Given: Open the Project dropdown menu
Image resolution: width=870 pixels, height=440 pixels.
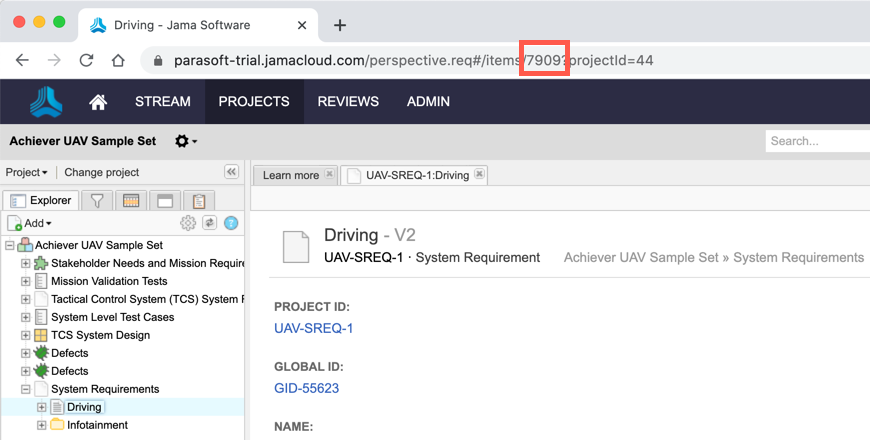Looking at the screenshot, I should 26,173.
